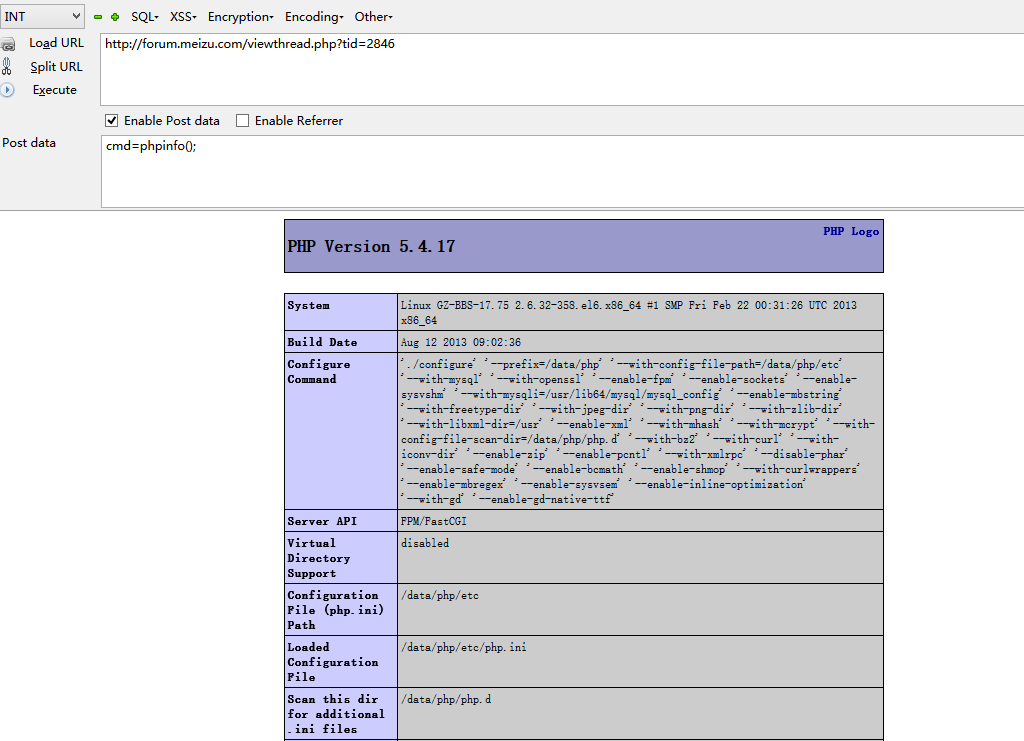Click the /data/php/etc value

(x=440, y=595)
